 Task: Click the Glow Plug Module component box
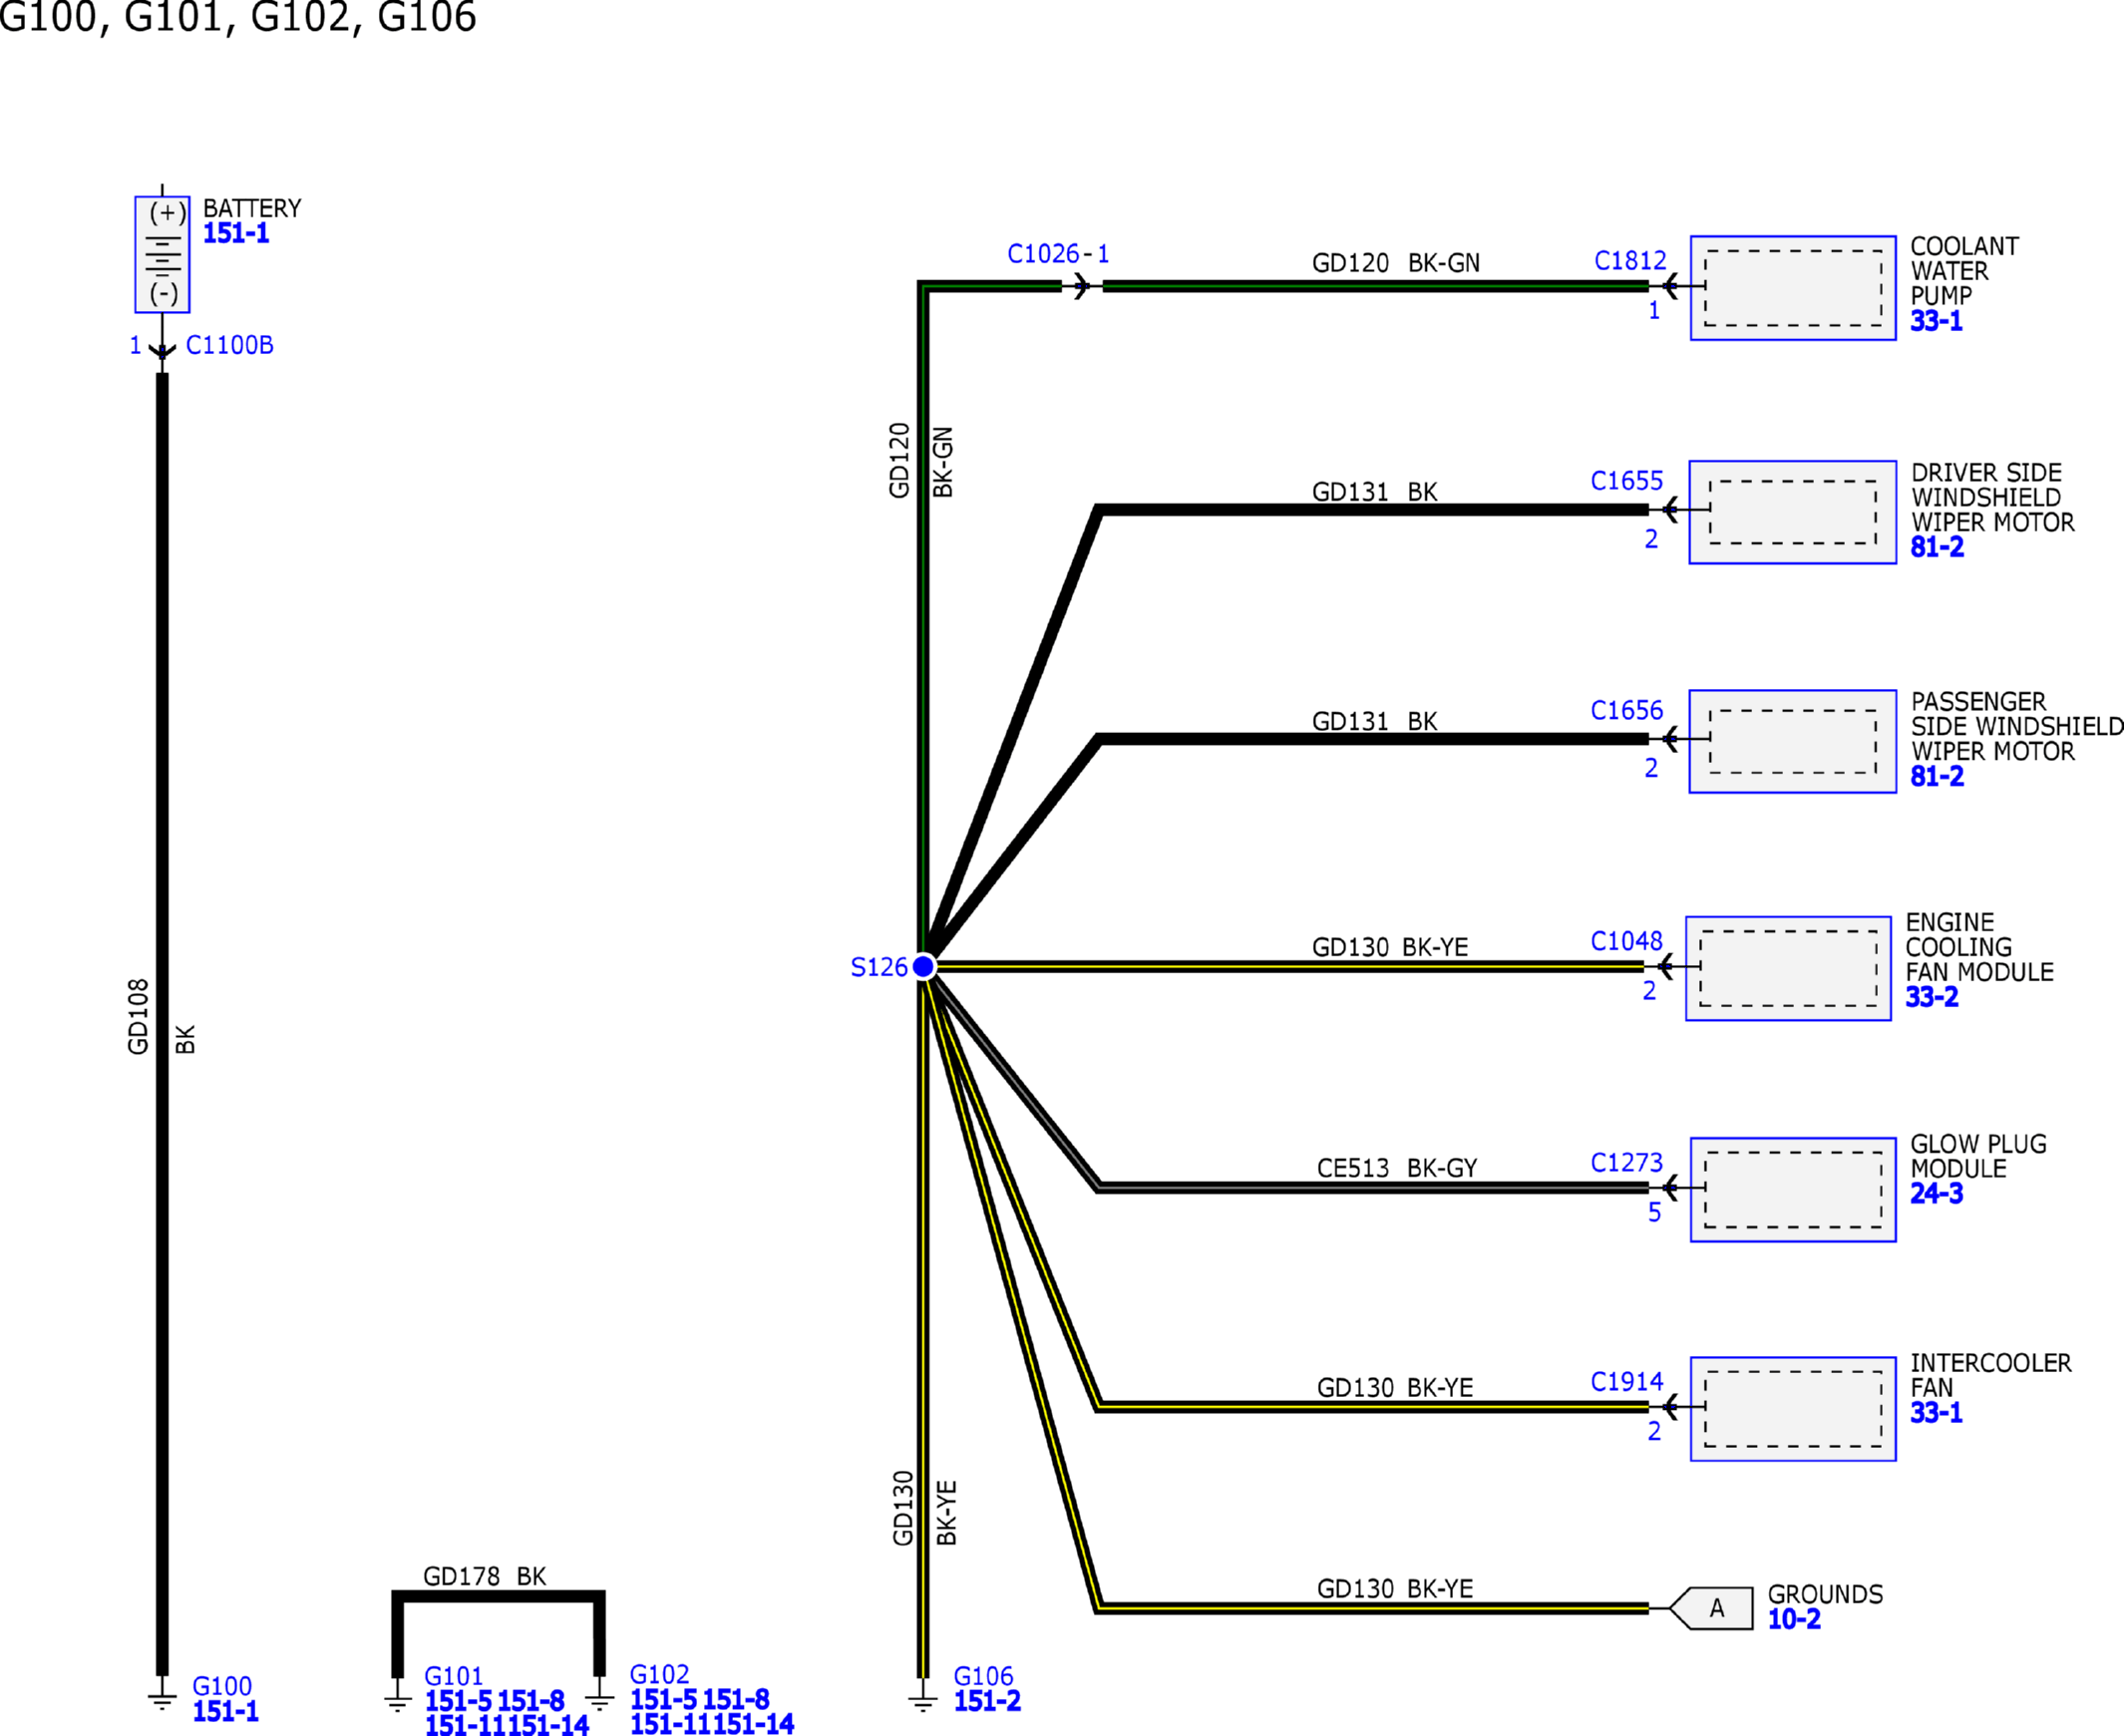coord(1792,1189)
